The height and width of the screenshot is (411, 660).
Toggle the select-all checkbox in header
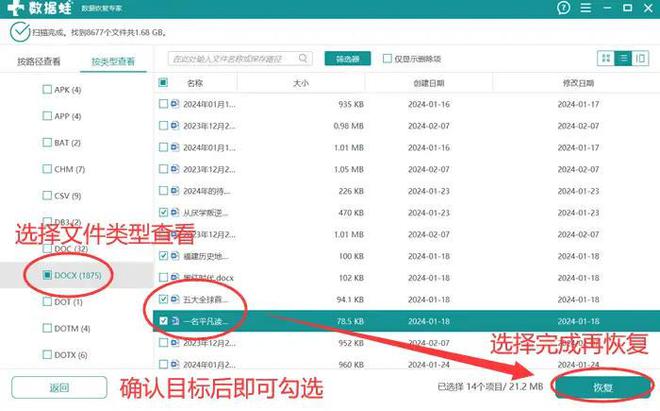[163, 83]
